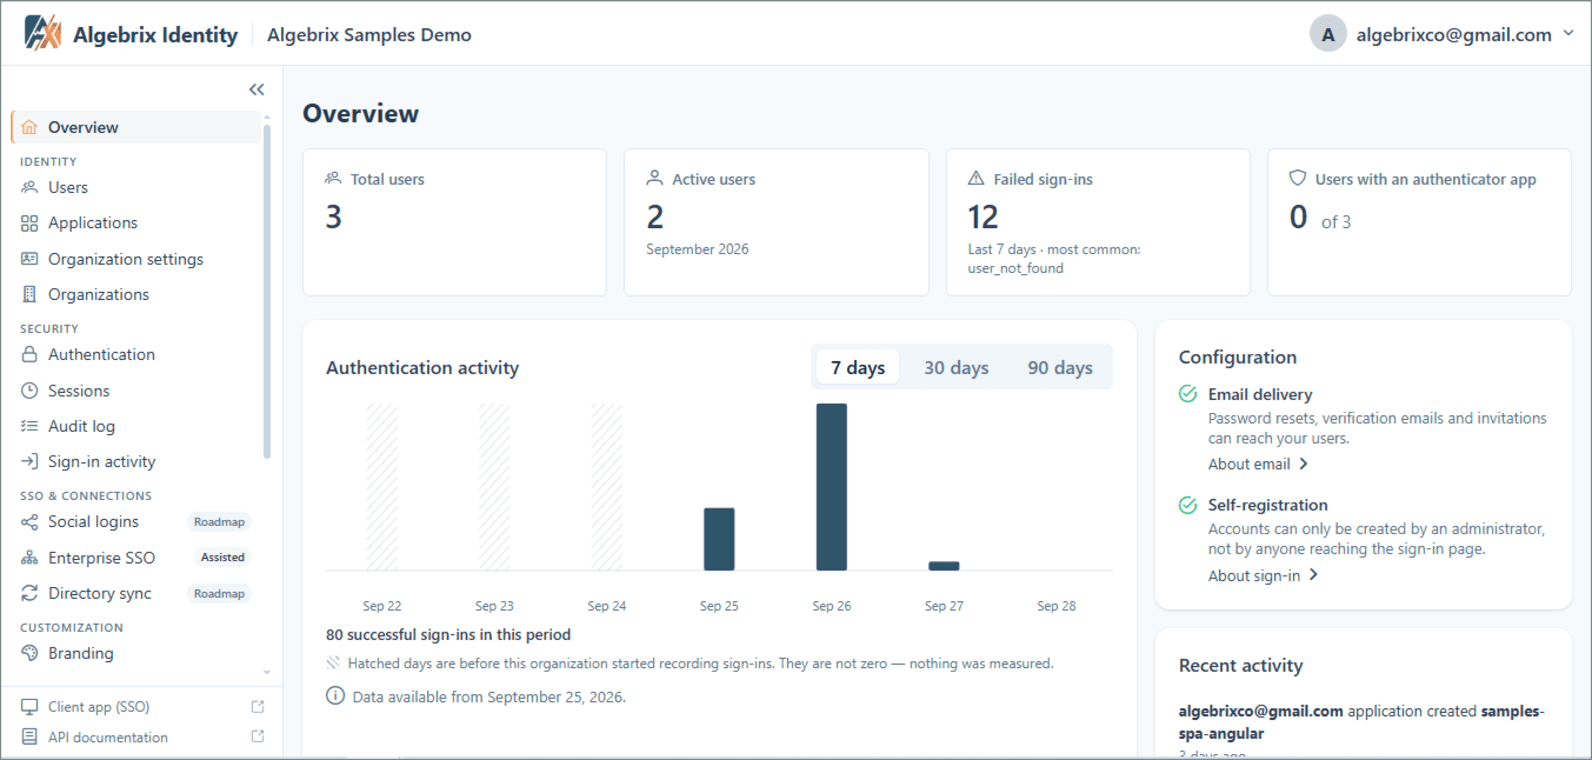The image size is (1592, 760).
Task: Click the Sep 27 bar in the chart
Action: pyautogui.click(x=944, y=566)
